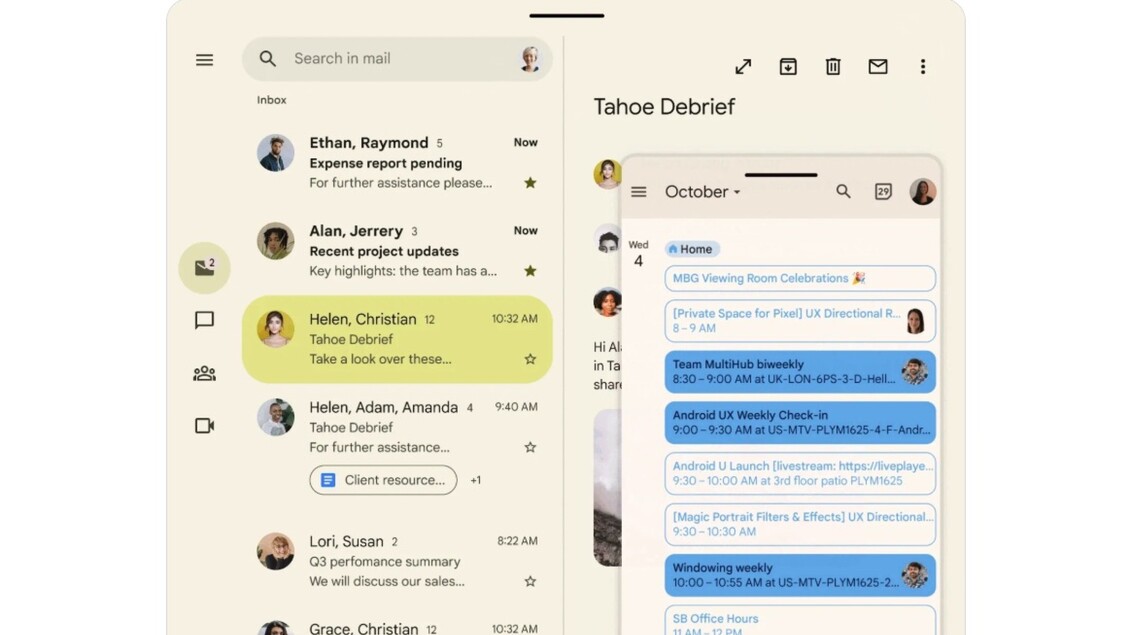
Task: Unstar the Alan, Jerrery email
Action: click(531, 271)
